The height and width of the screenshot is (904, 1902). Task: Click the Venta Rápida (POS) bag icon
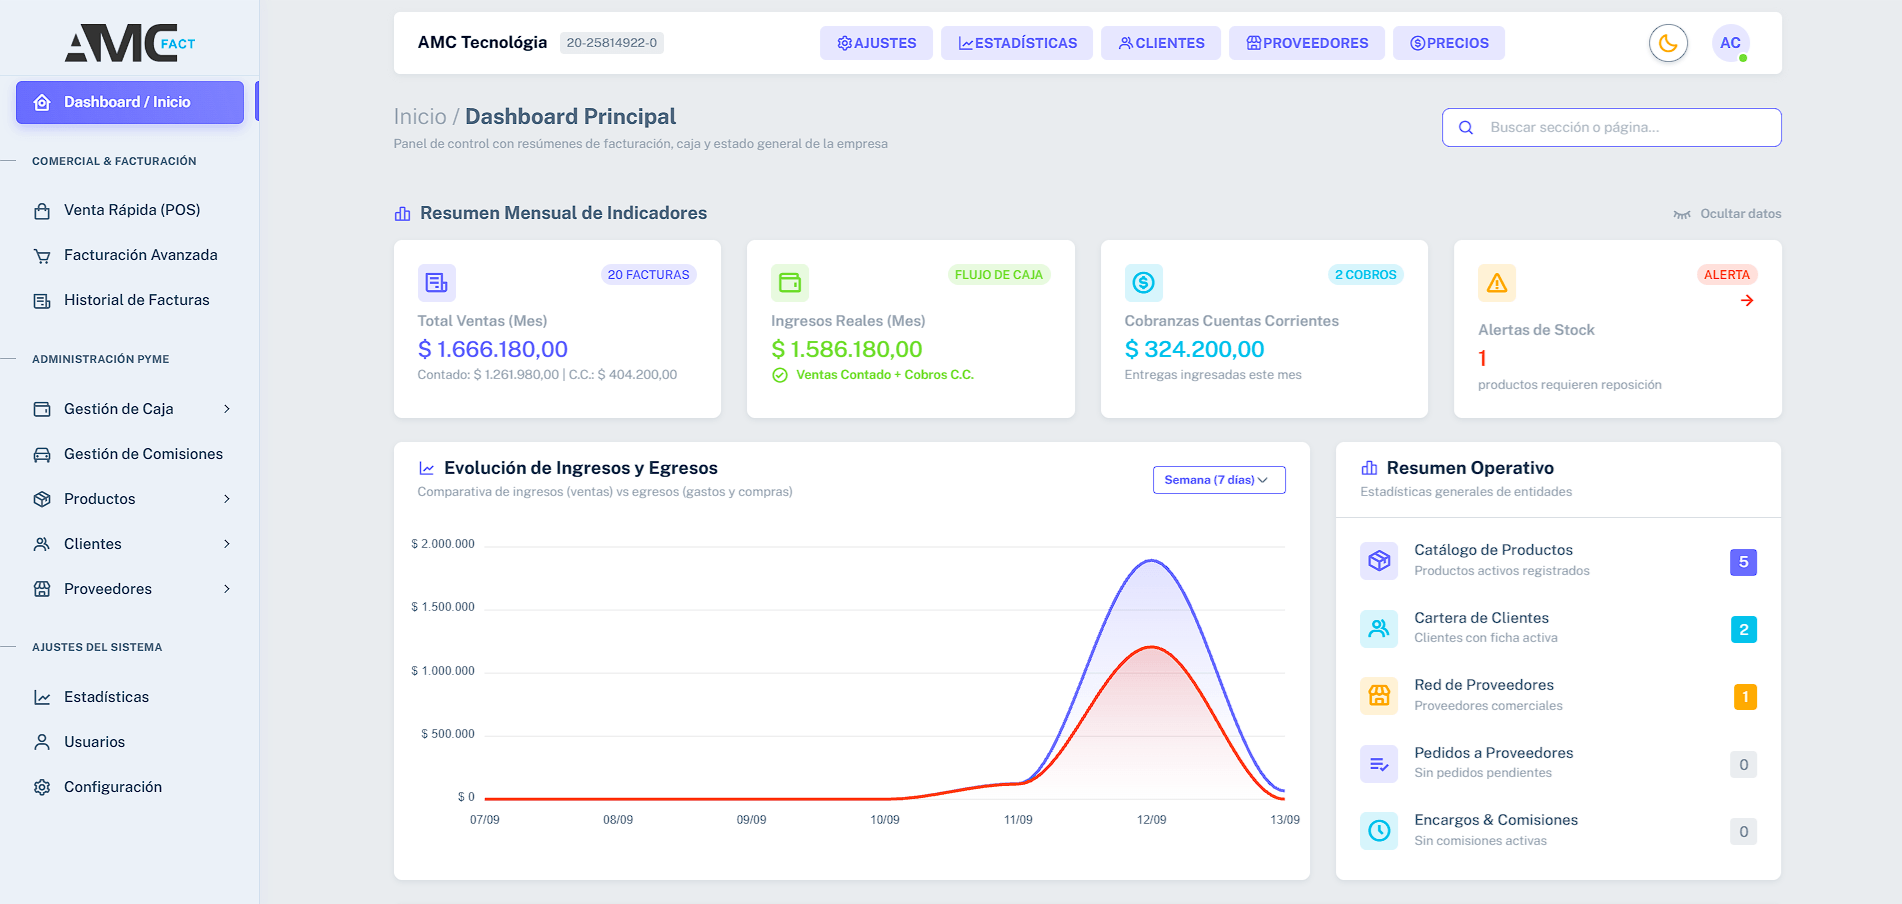(42, 211)
